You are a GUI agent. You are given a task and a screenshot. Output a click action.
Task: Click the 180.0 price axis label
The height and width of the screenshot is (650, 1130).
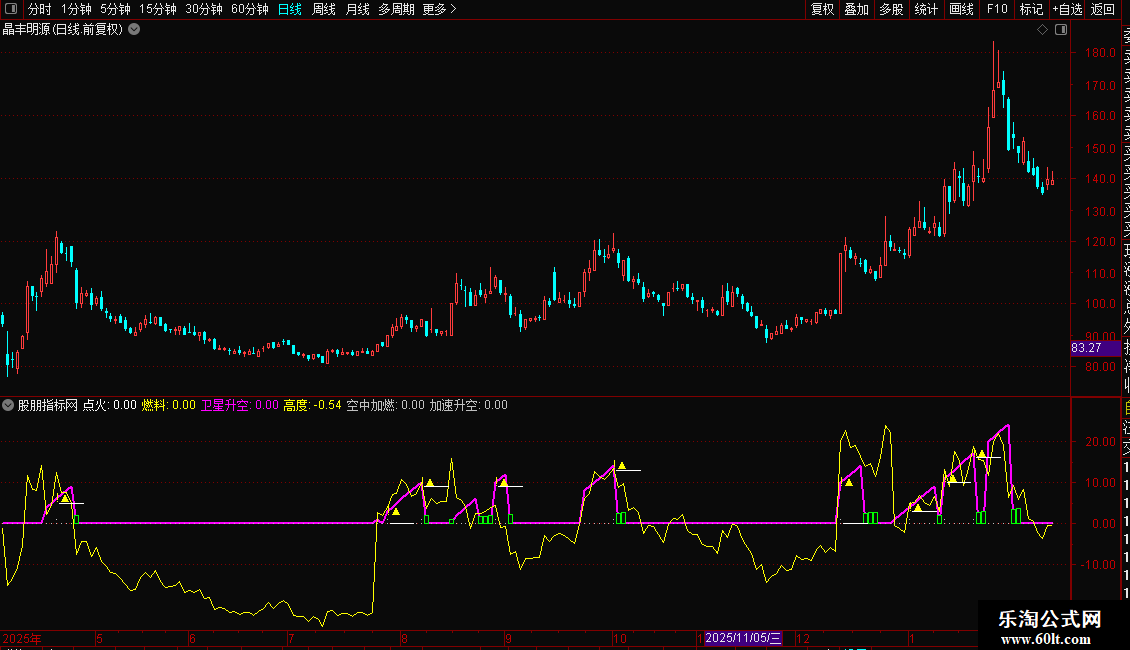tap(1100, 53)
